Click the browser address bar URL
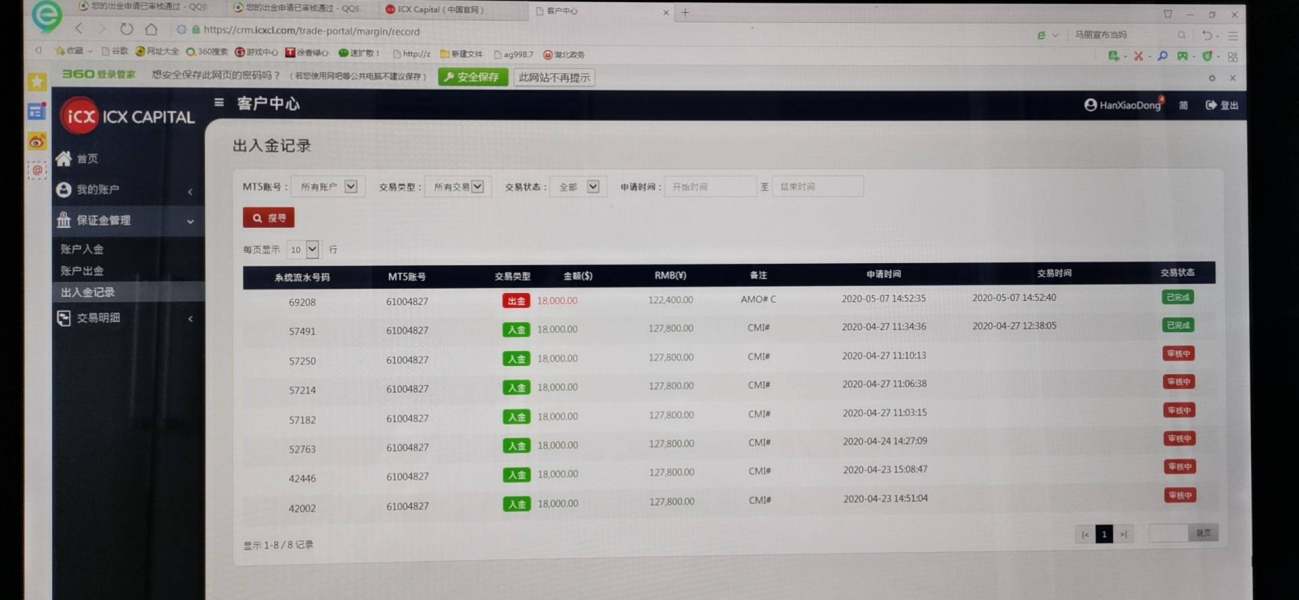Screen dimensions: 1299x600 click(312, 31)
